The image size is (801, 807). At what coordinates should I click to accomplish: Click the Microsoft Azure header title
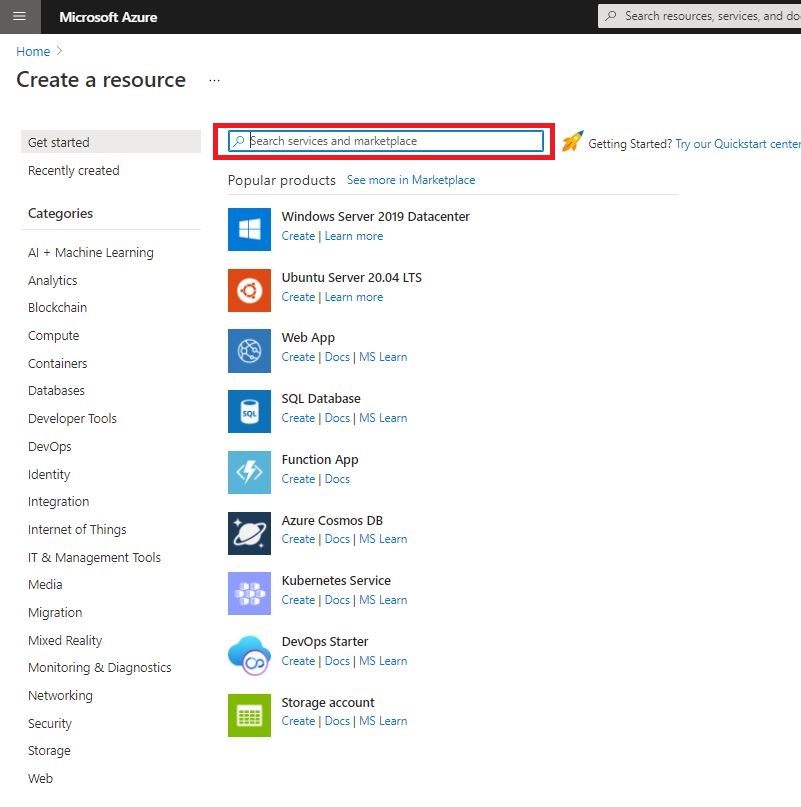click(x=108, y=17)
